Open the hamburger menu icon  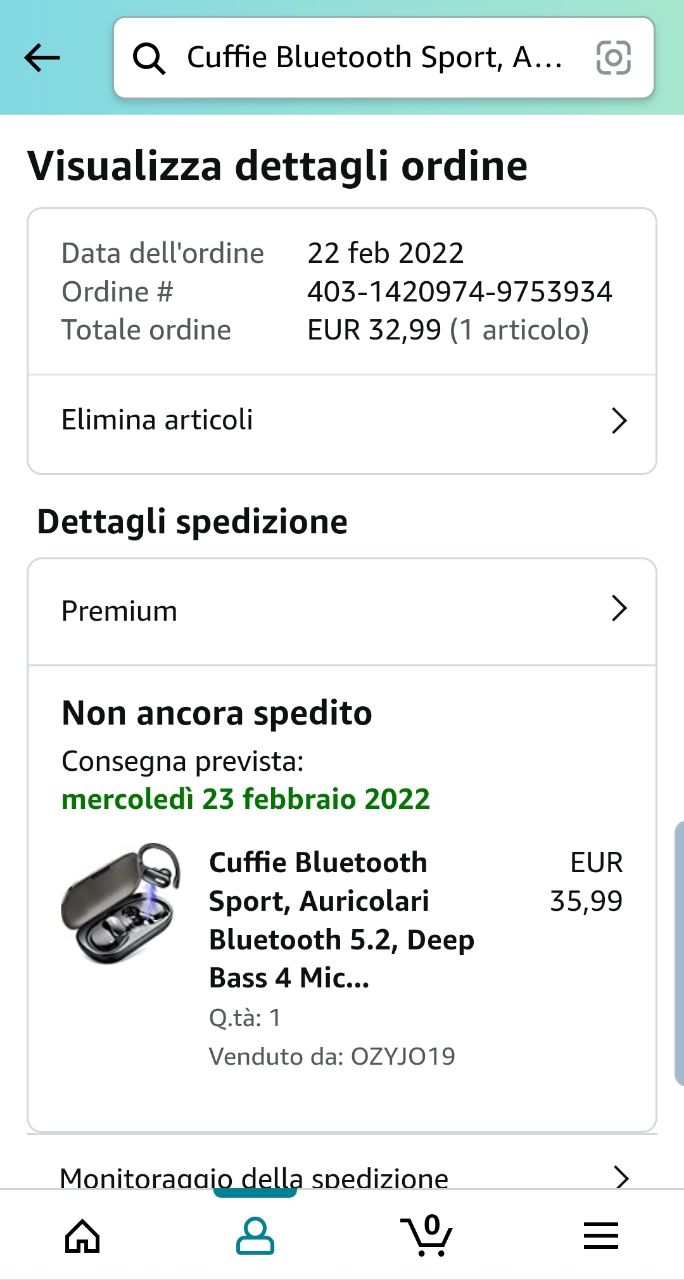click(x=600, y=1237)
